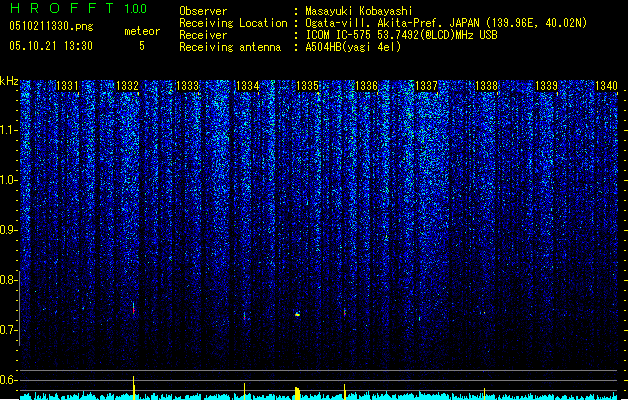The width and height of the screenshot is (629, 400).
Task: Click the time marker 1338
Action: [x=486, y=86]
